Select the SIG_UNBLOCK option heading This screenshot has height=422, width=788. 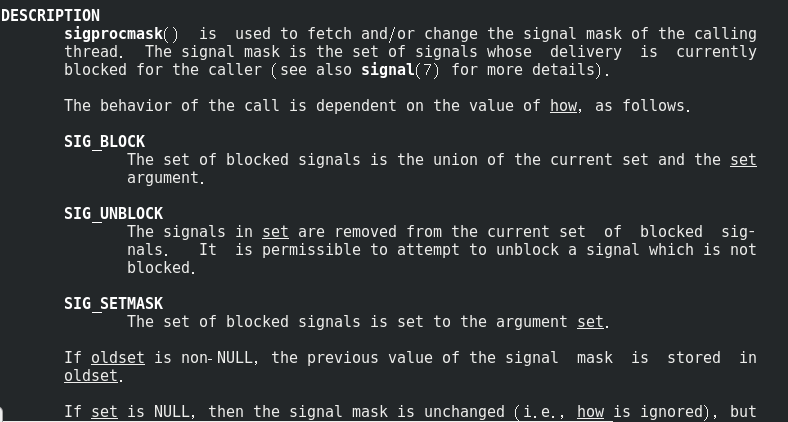pos(113,213)
